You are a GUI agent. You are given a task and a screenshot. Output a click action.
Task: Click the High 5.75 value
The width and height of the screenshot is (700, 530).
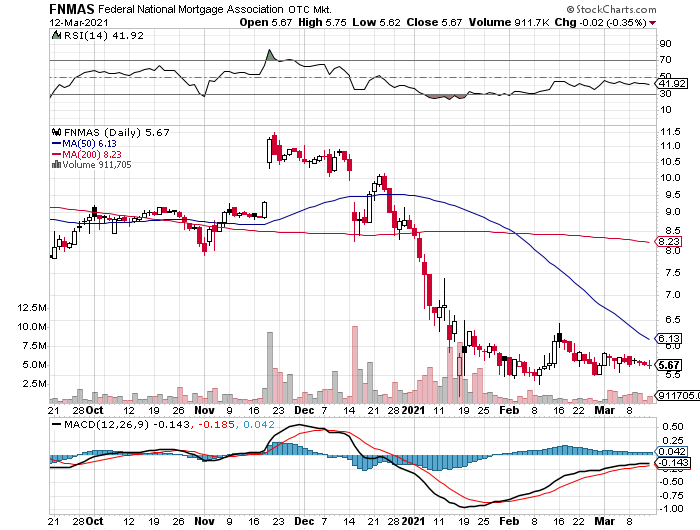(x=322, y=22)
